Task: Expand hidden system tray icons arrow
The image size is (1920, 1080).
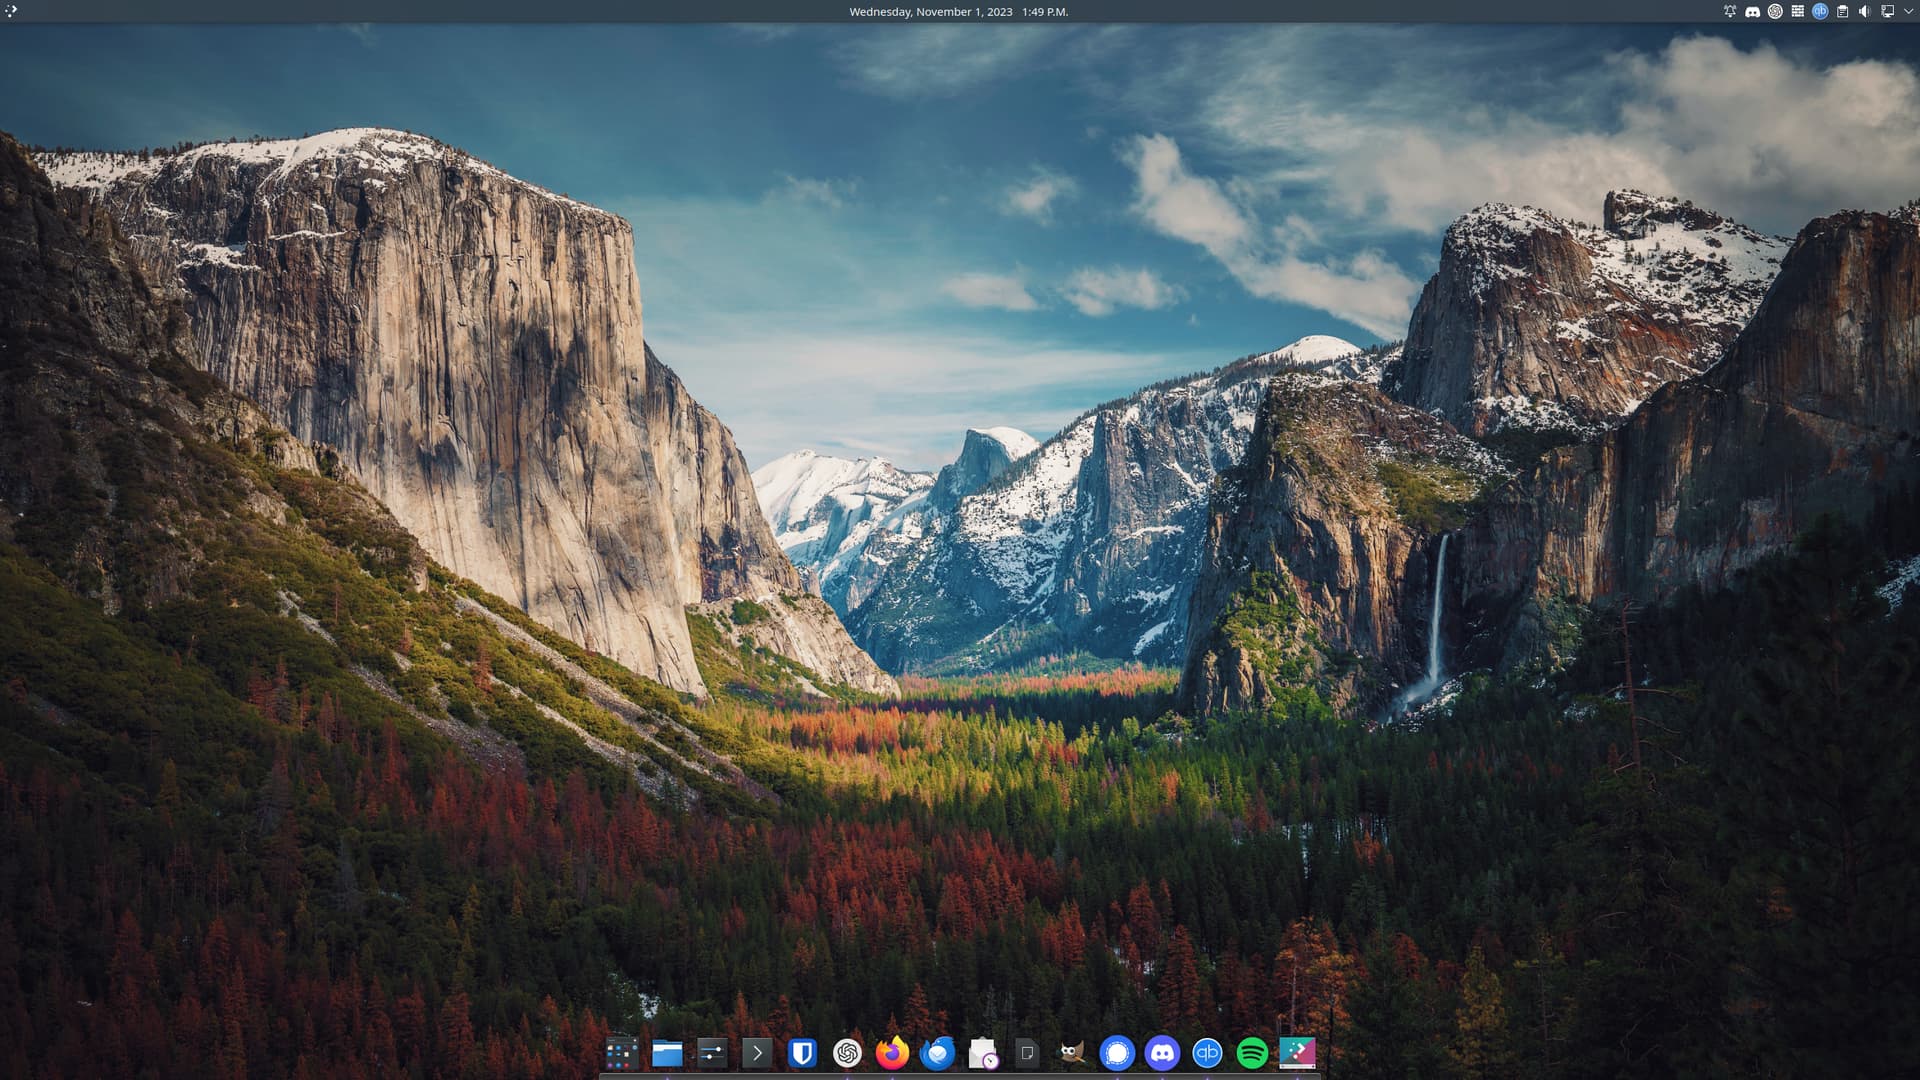Action: click(1908, 12)
